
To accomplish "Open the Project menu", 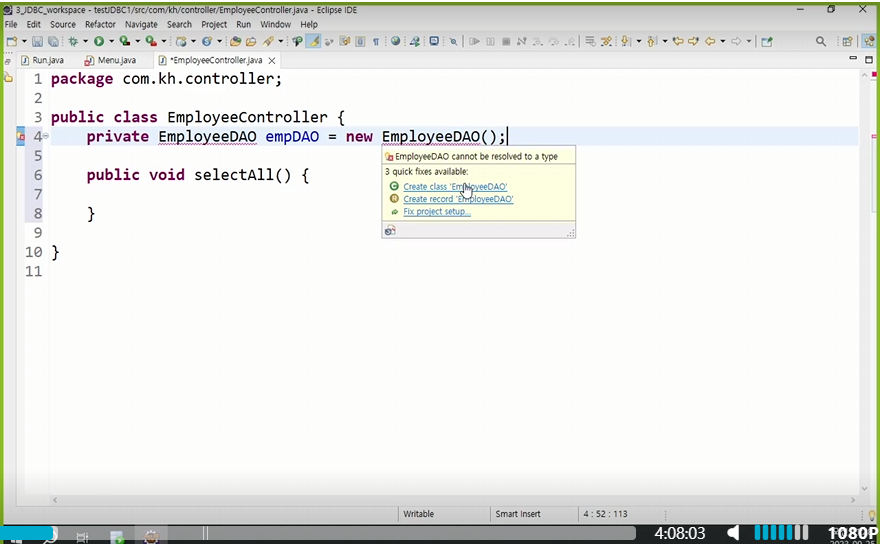I will (x=214, y=24).
